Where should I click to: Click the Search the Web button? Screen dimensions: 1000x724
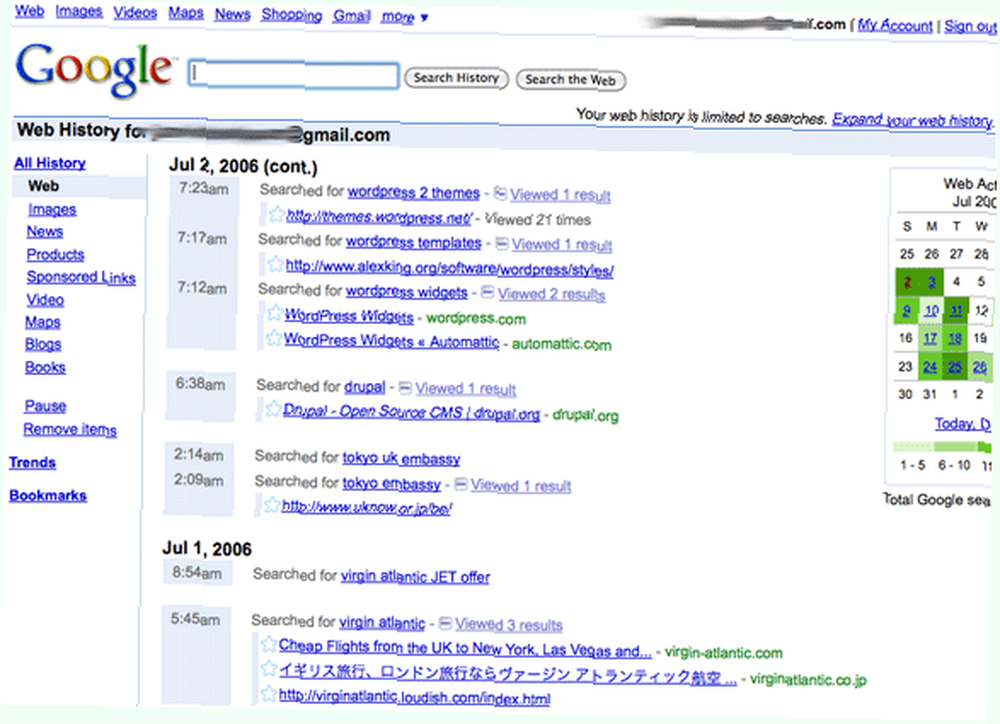click(x=570, y=80)
